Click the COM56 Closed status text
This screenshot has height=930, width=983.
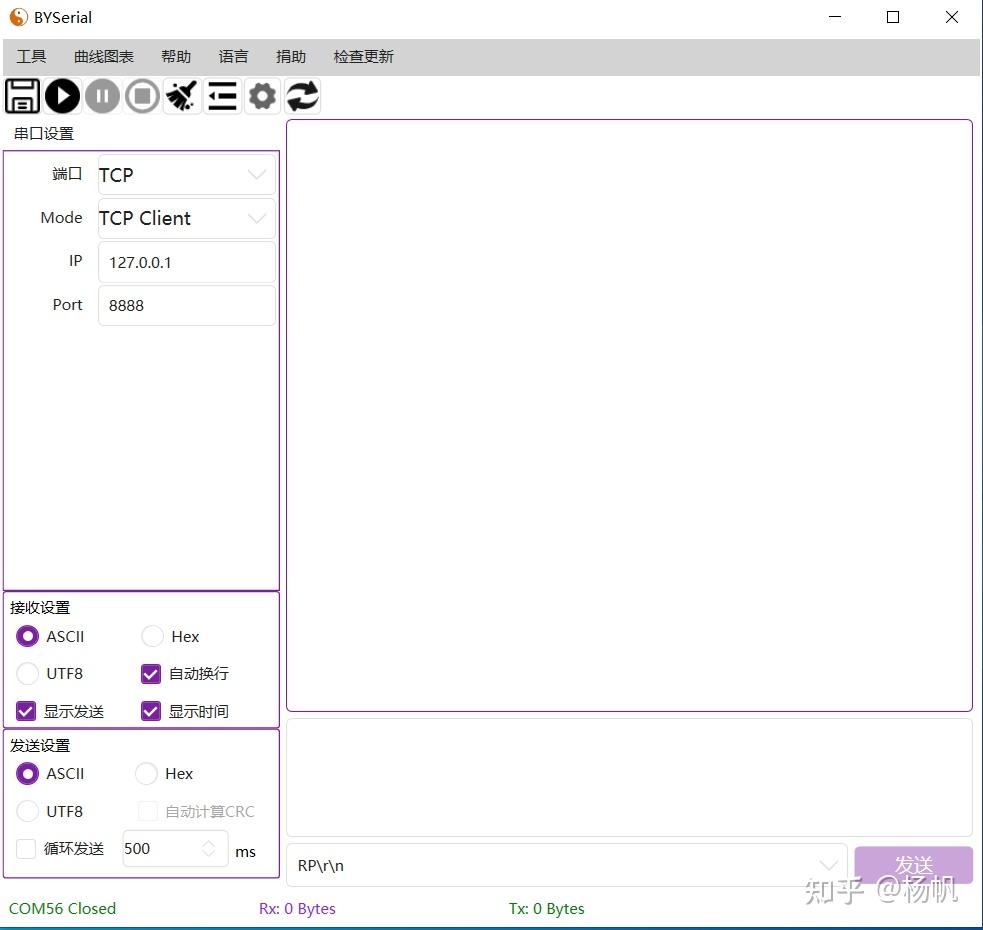[63, 908]
